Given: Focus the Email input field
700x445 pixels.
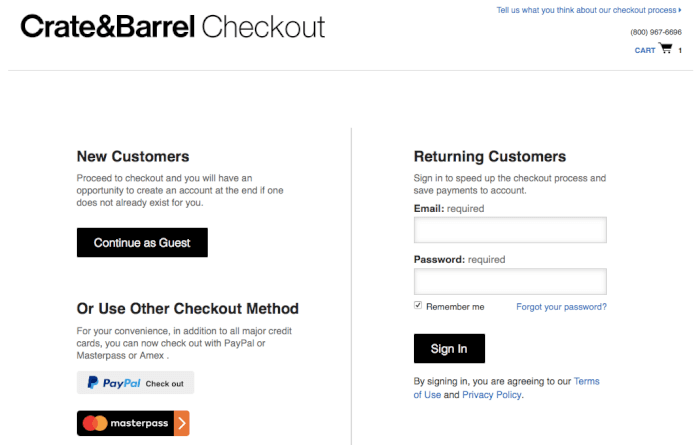Looking at the screenshot, I should (510, 231).
